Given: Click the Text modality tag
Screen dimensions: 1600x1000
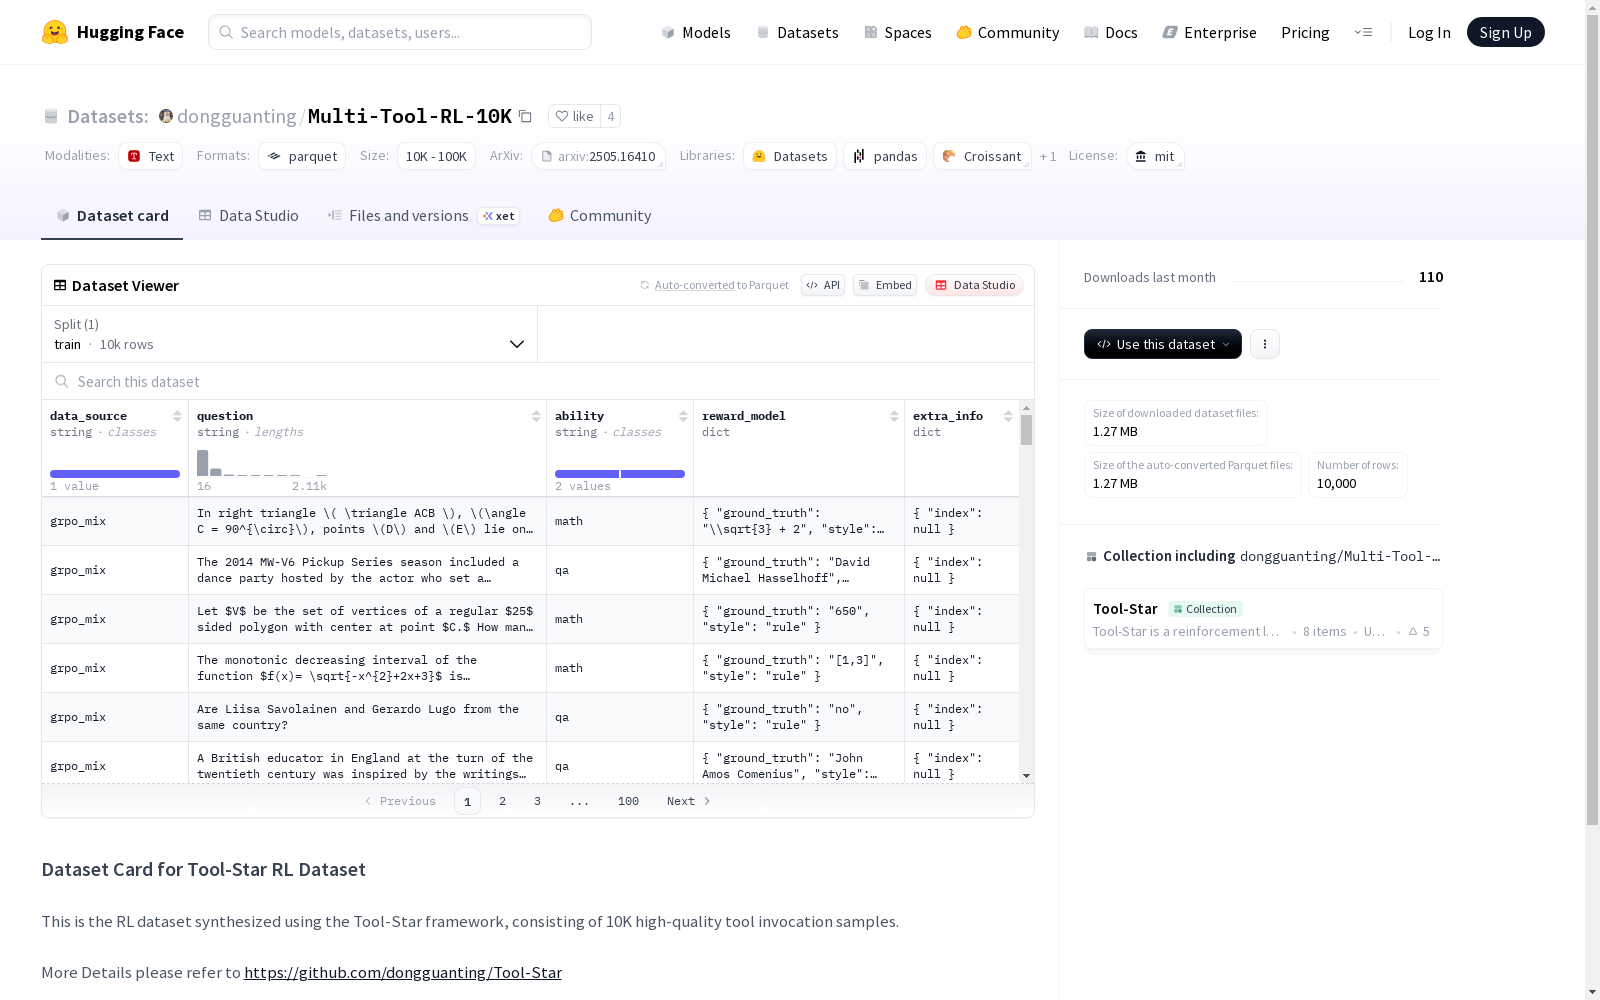Looking at the screenshot, I should [151, 156].
